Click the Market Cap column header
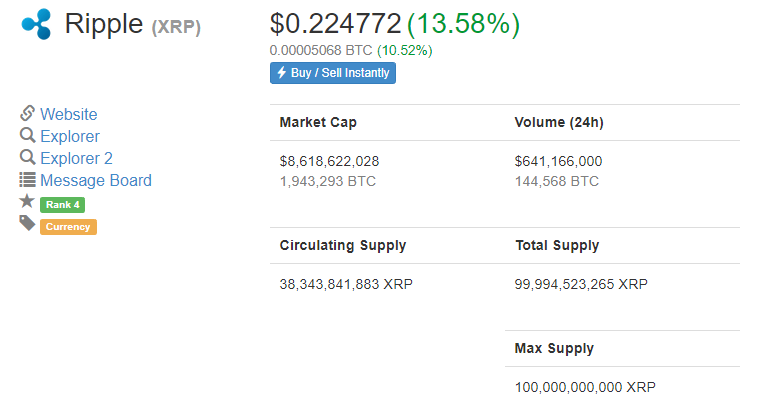 tap(318, 122)
